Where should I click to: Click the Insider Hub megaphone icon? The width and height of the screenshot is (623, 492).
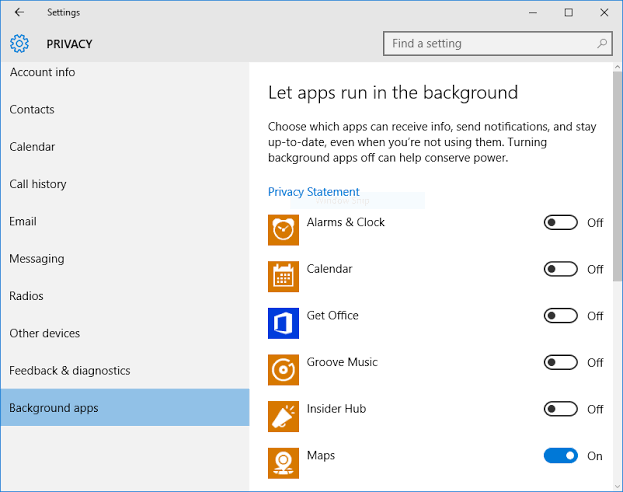284,416
